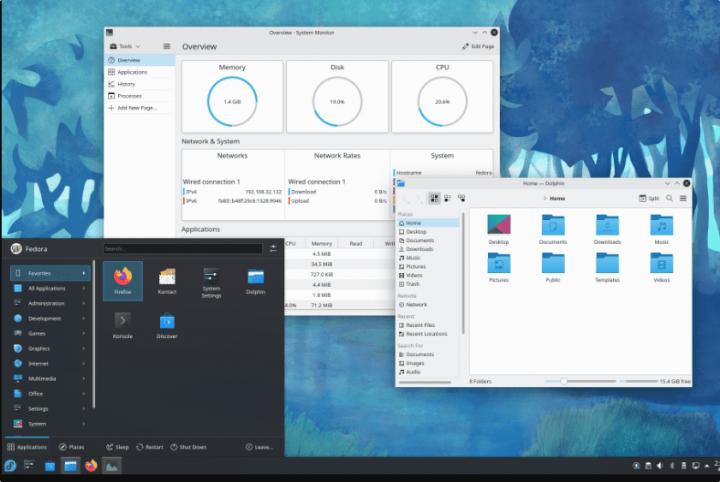Select the Processes page in System Monitor
This screenshot has height=482, width=720.
[130, 96]
